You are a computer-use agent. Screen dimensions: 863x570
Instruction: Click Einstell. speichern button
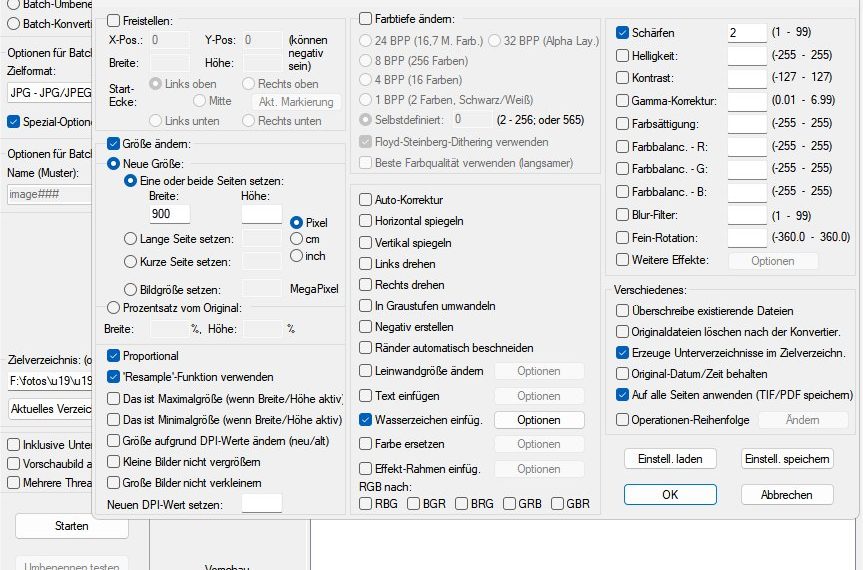786,459
